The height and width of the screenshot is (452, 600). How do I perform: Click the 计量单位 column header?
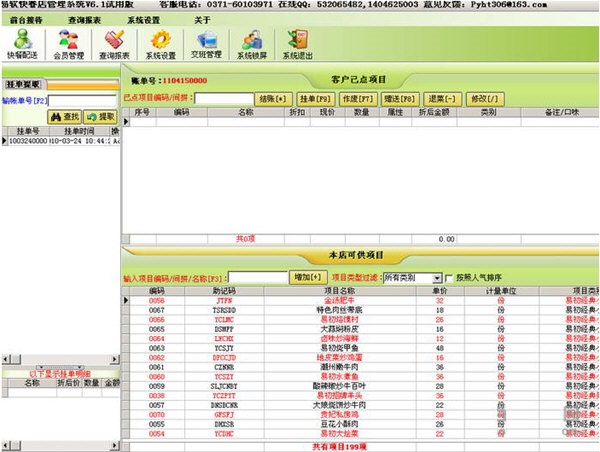pyautogui.click(x=501, y=291)
